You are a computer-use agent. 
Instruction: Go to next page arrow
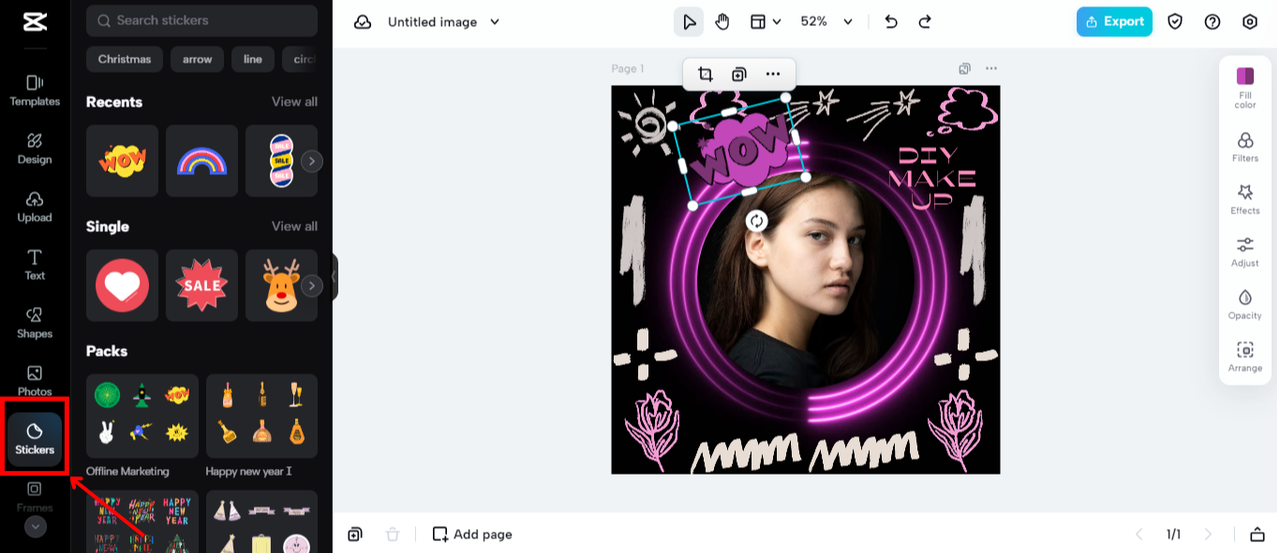[x=1208, y=534]
